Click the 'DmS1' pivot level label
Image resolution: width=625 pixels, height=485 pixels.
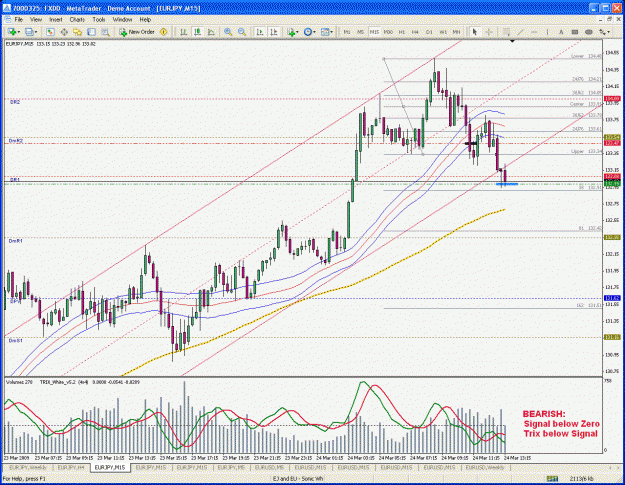point(16,341)
